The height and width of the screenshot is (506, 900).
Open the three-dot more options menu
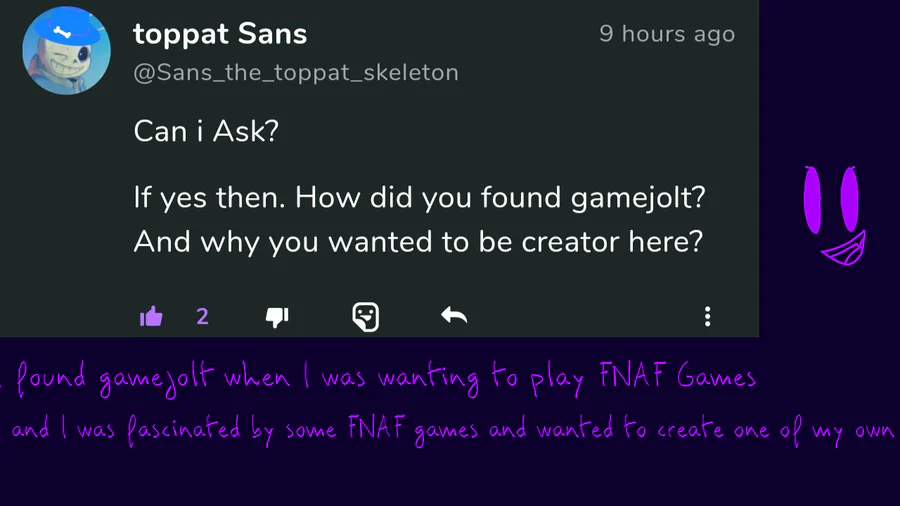point(707,317)
